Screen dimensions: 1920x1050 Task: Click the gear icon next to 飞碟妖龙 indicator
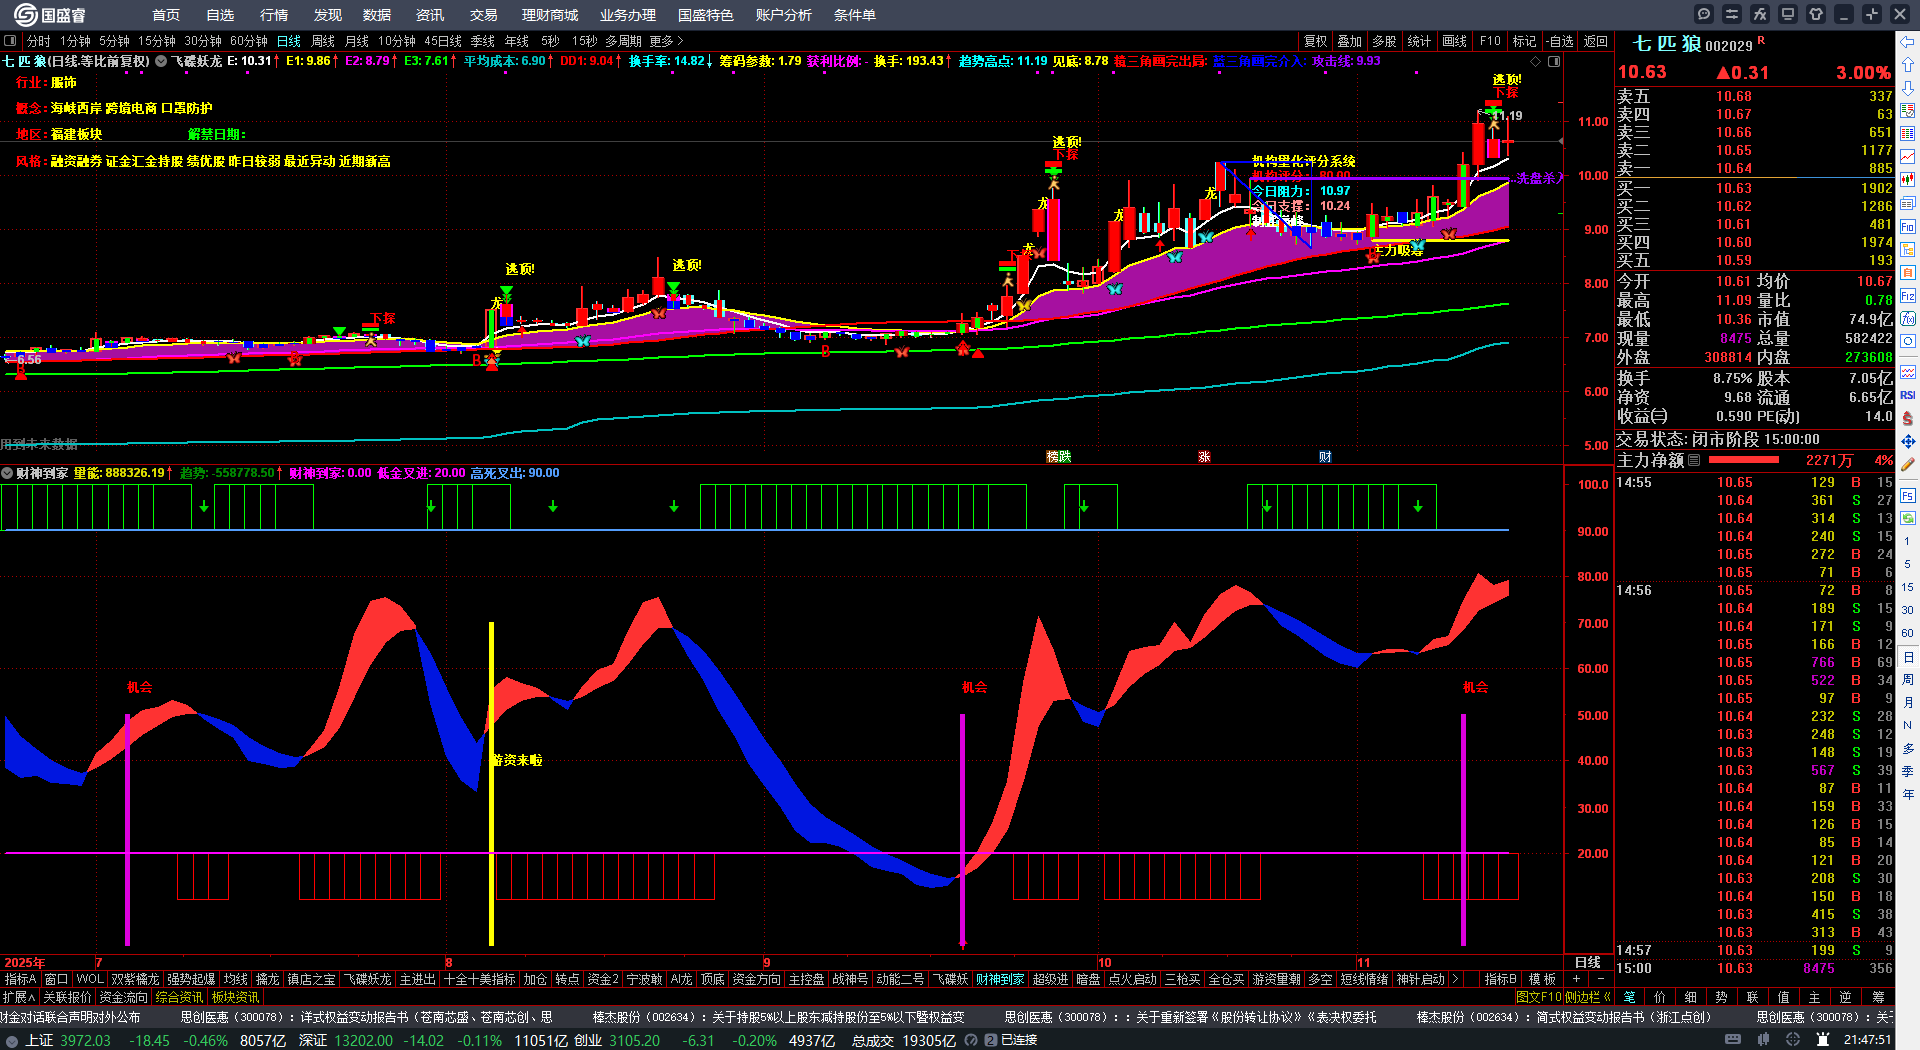pyautogui.click(x=161, y=61)
